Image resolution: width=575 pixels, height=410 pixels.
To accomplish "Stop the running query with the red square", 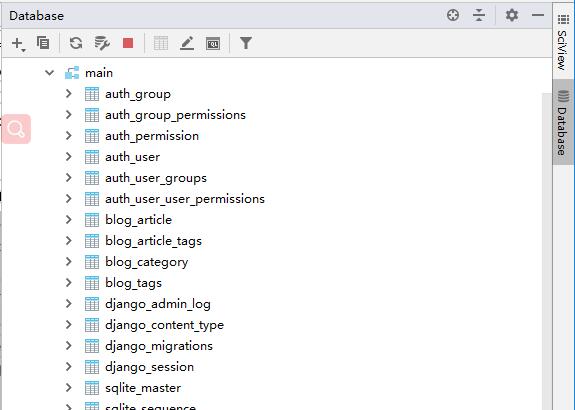I will [x=128, y=43].
